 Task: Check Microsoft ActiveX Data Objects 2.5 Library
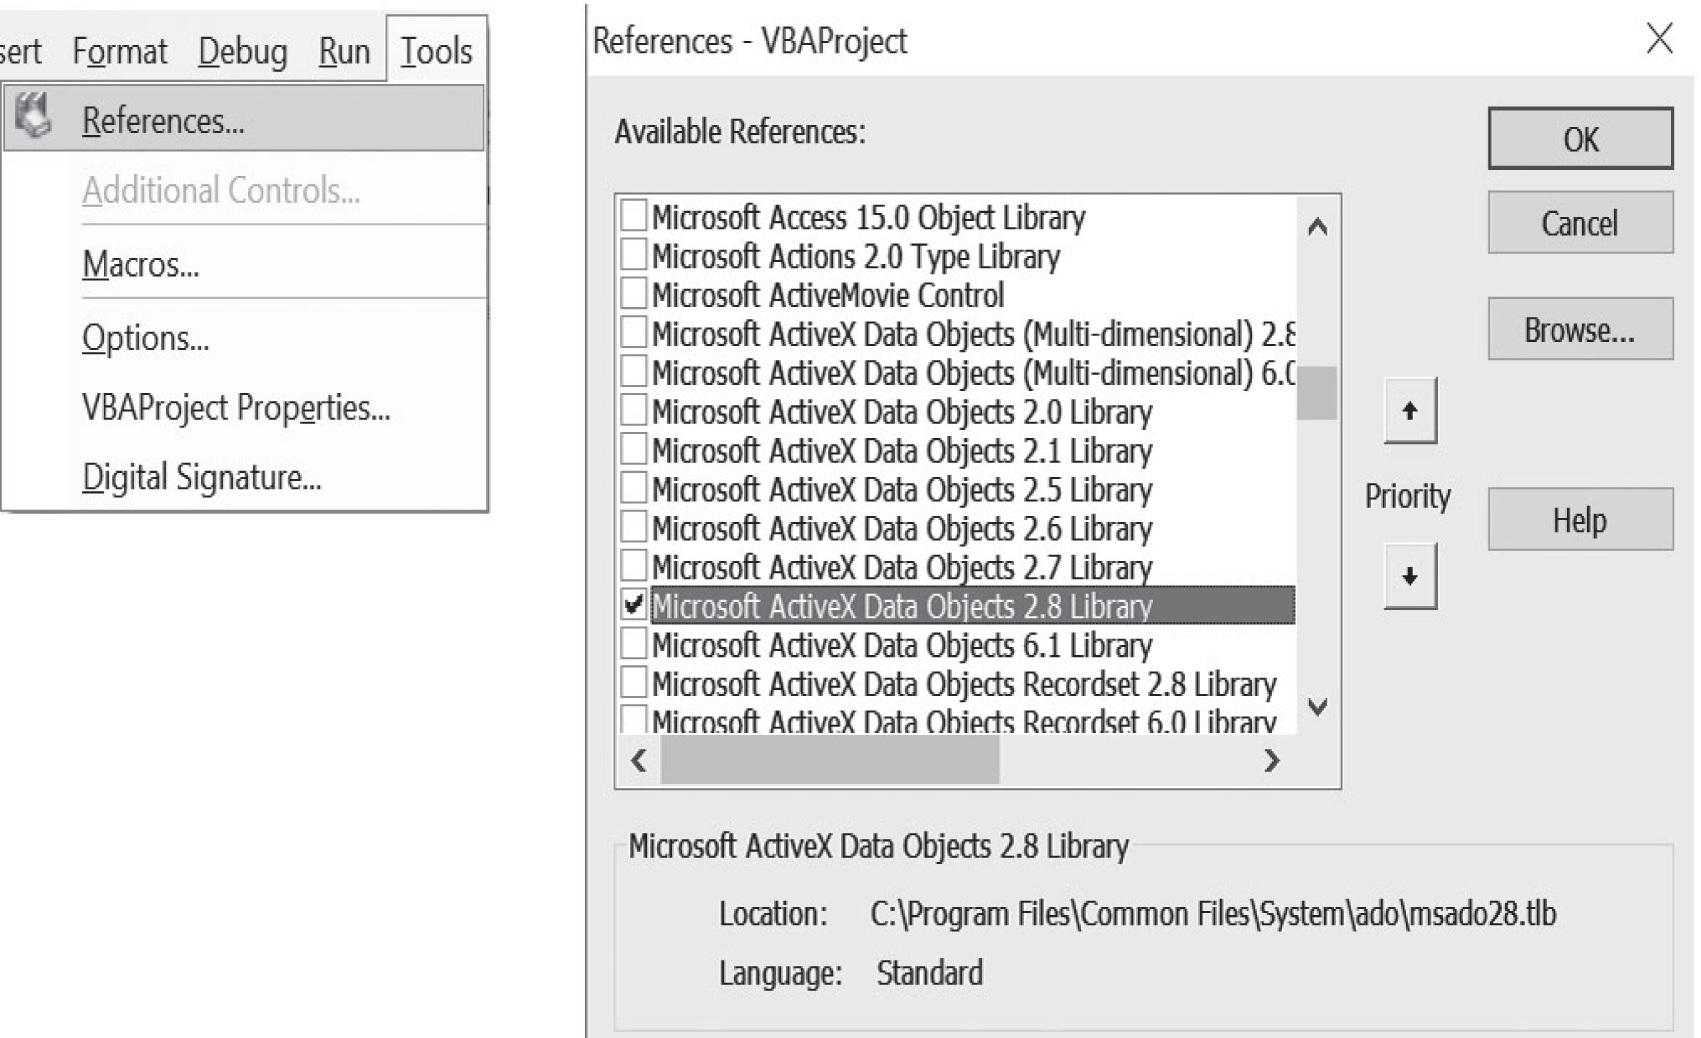(633, 488)
